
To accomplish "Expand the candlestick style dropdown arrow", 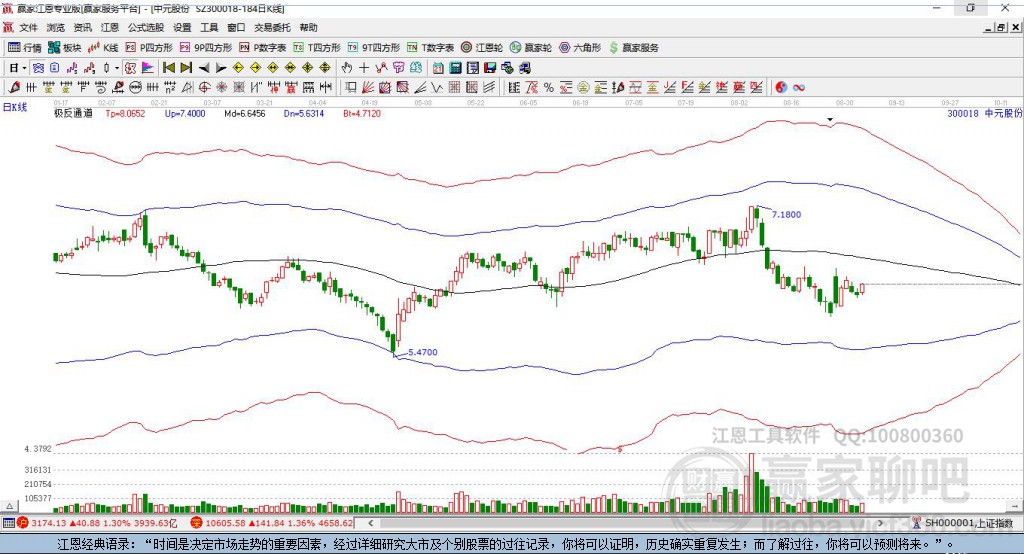I will click(x=117, y=68).
